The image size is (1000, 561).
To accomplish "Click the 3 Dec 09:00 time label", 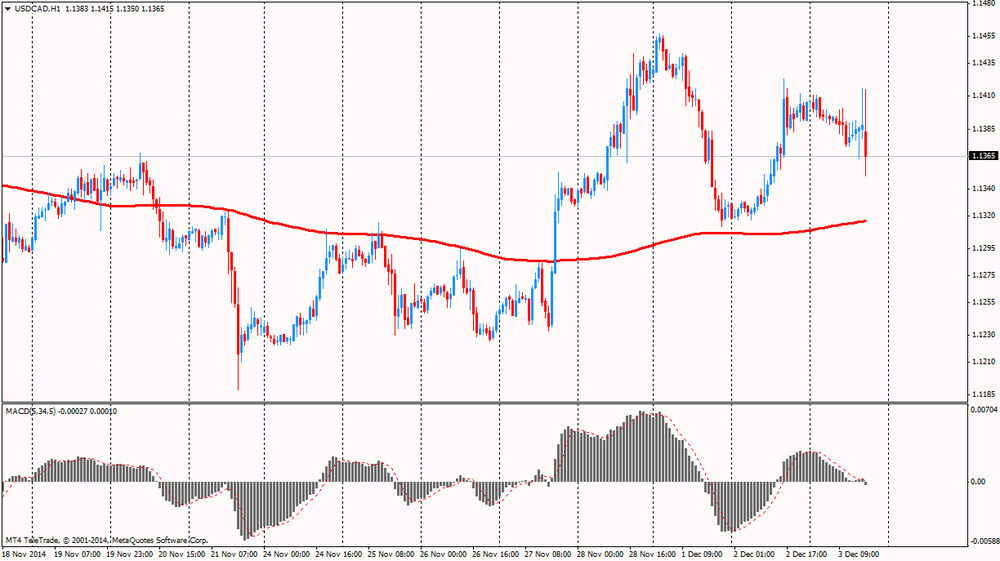I will pos(859,555).
